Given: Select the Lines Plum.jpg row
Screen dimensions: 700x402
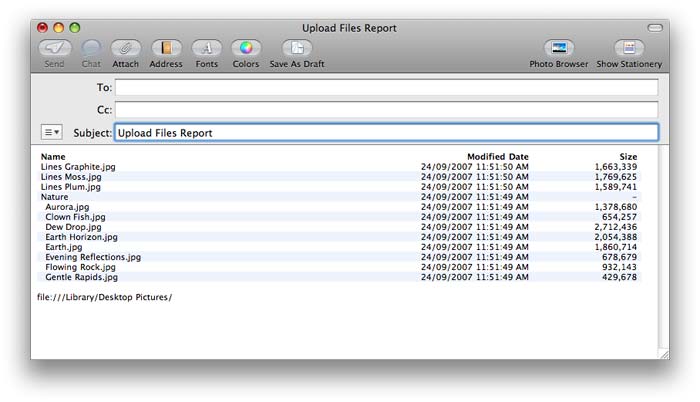Looking at the screenshot, I should click(x=339, y=187).
